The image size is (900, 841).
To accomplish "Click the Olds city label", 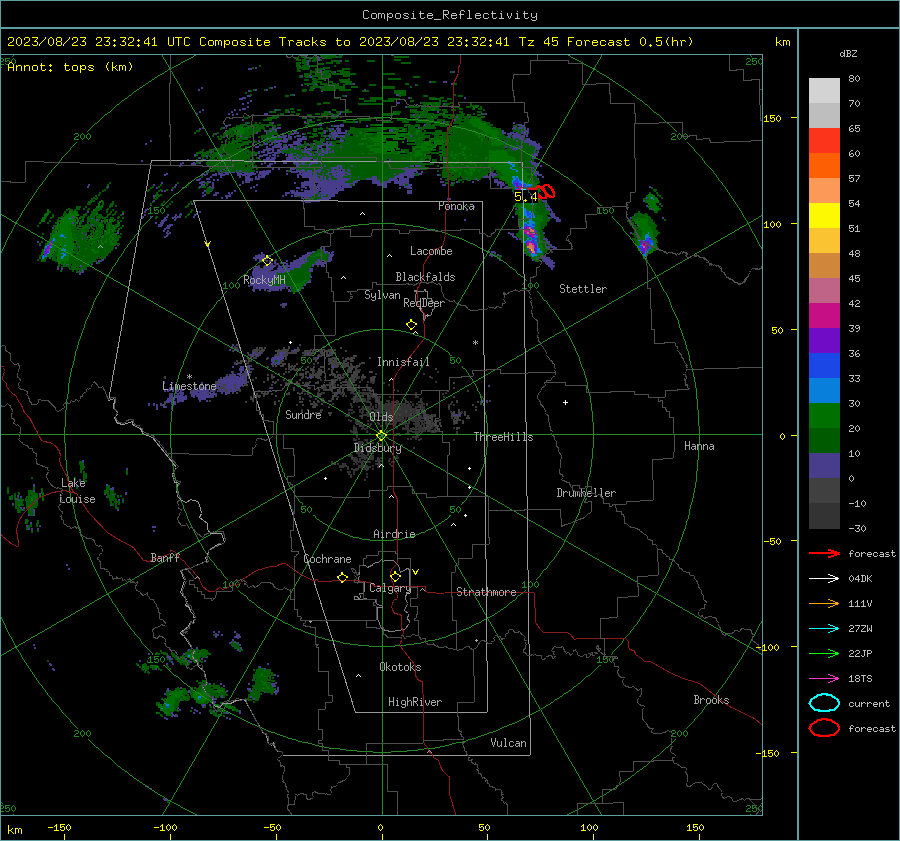I will 381,416.
